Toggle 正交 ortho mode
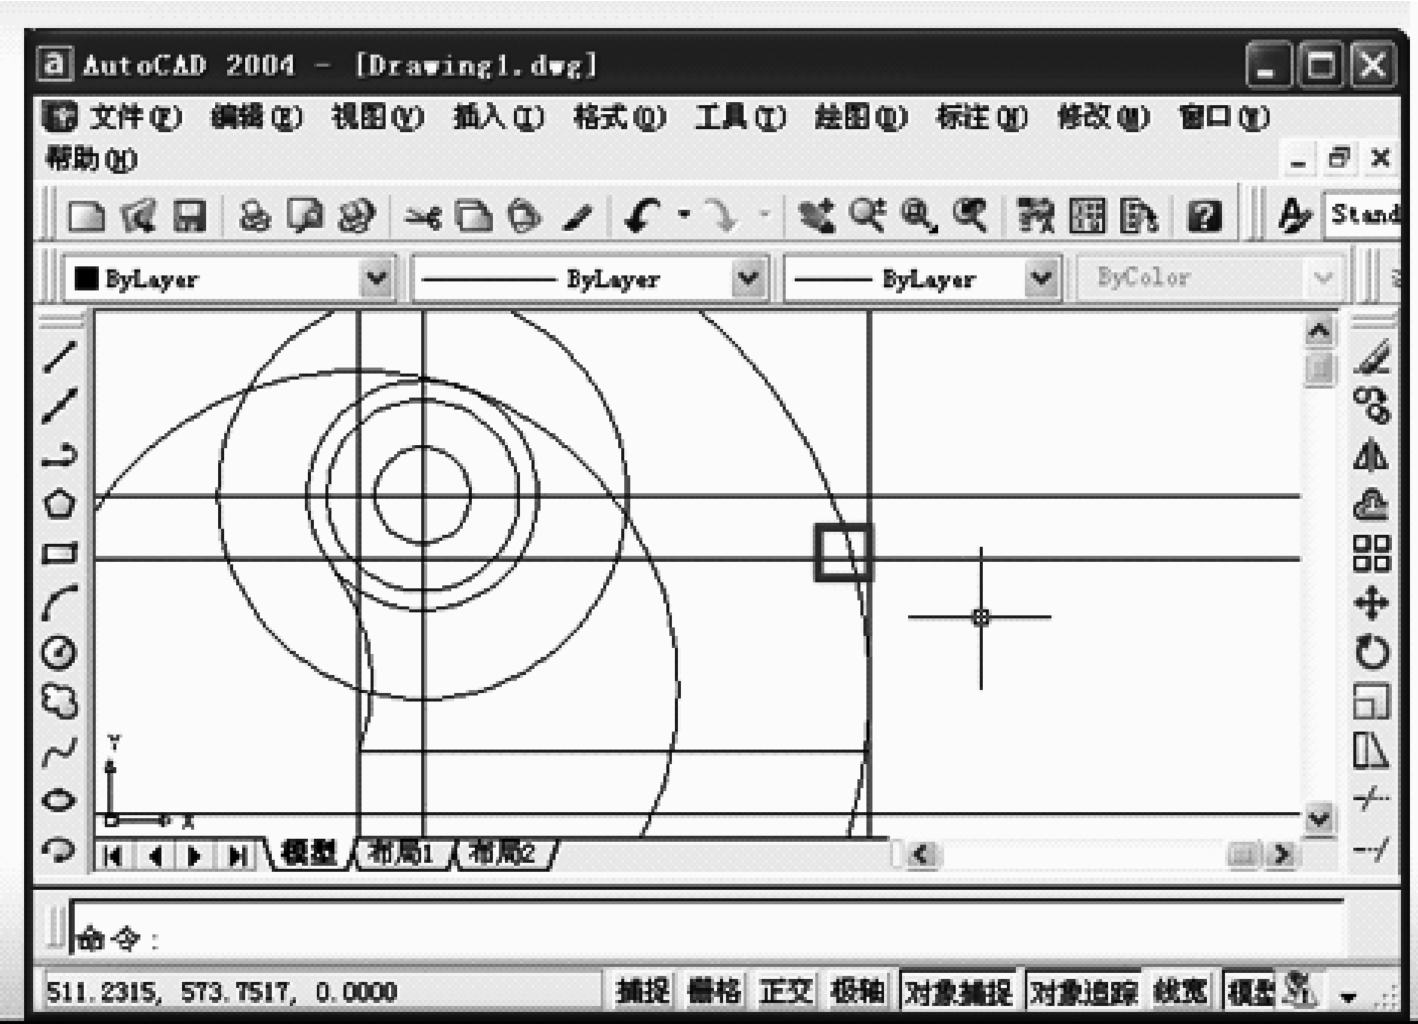 pyautogui.click(x=786, y=991)
